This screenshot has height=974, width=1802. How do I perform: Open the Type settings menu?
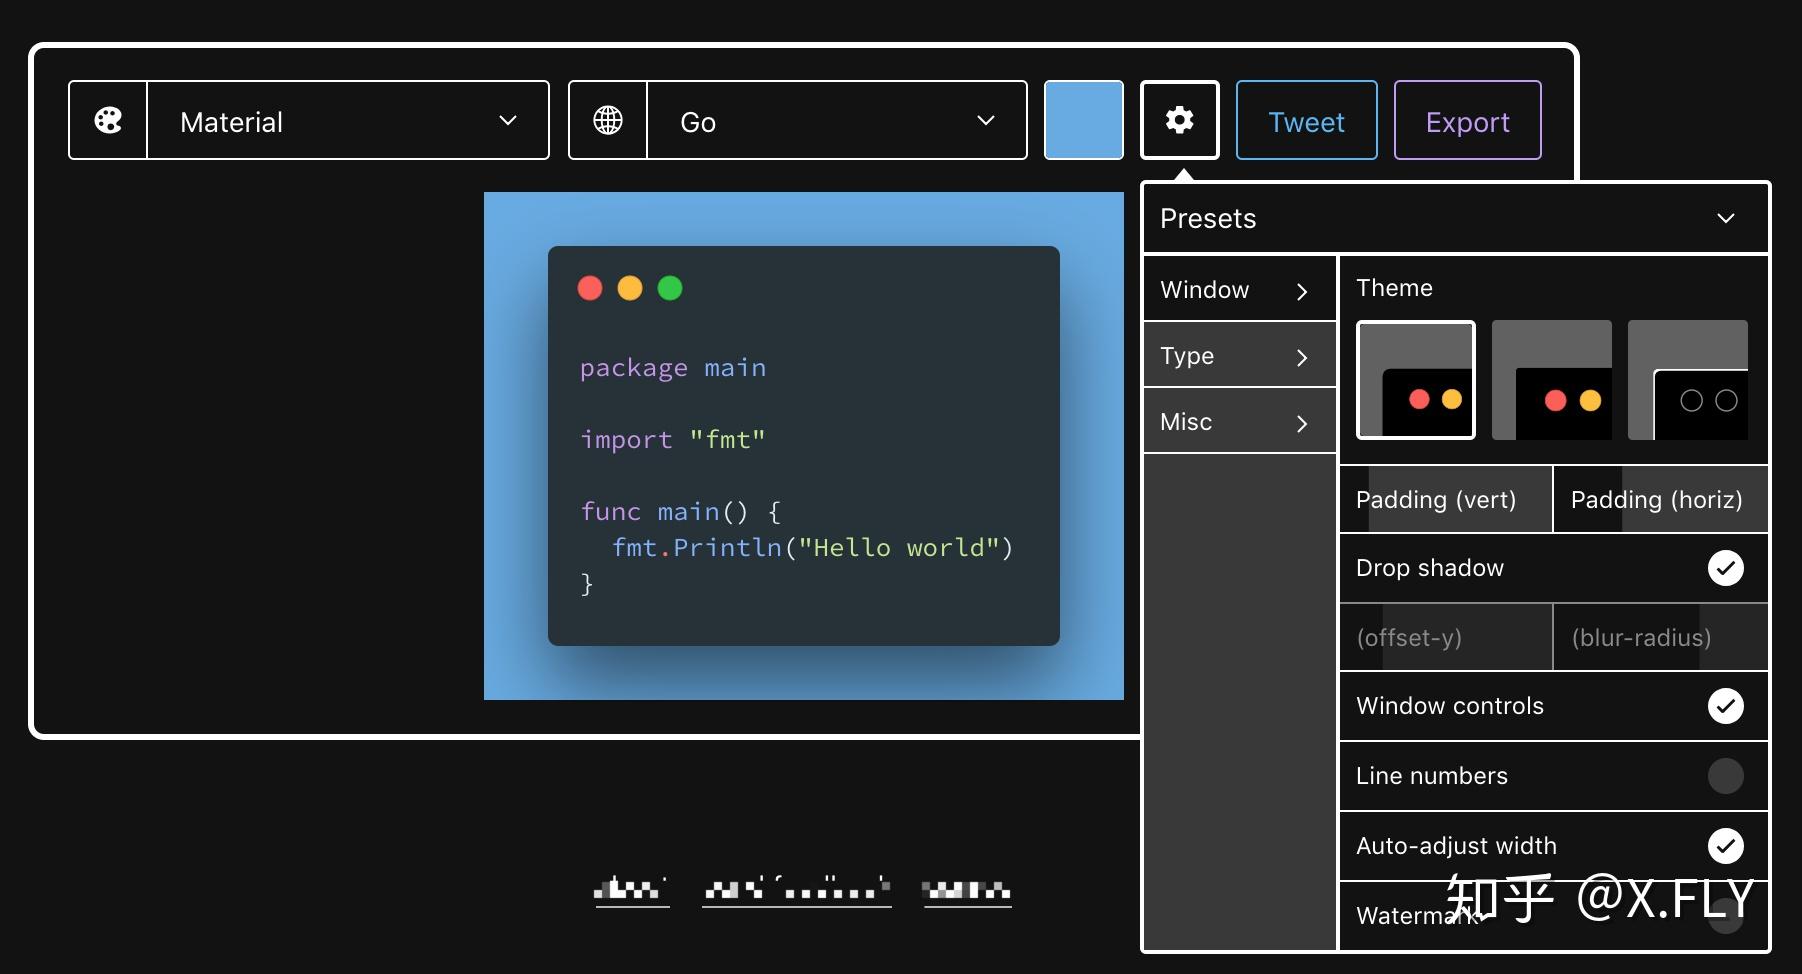click(x=1240, y=356)
